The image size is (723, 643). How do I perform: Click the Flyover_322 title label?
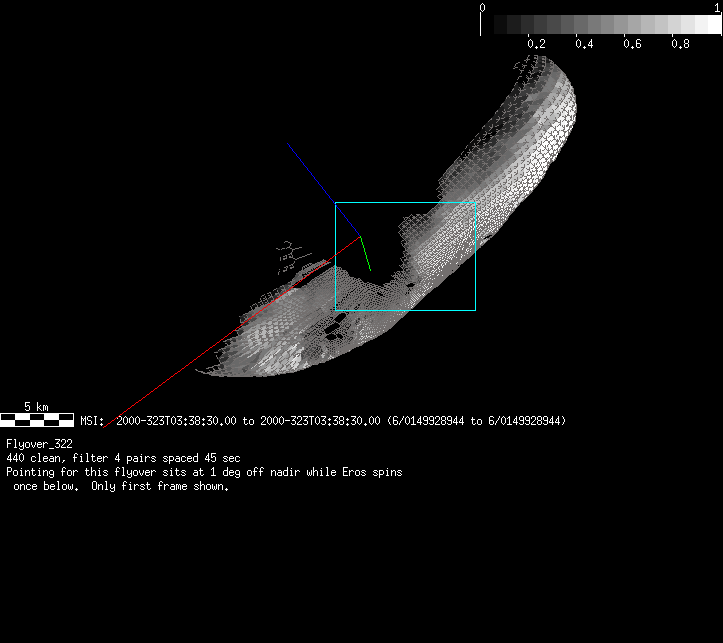39,443
